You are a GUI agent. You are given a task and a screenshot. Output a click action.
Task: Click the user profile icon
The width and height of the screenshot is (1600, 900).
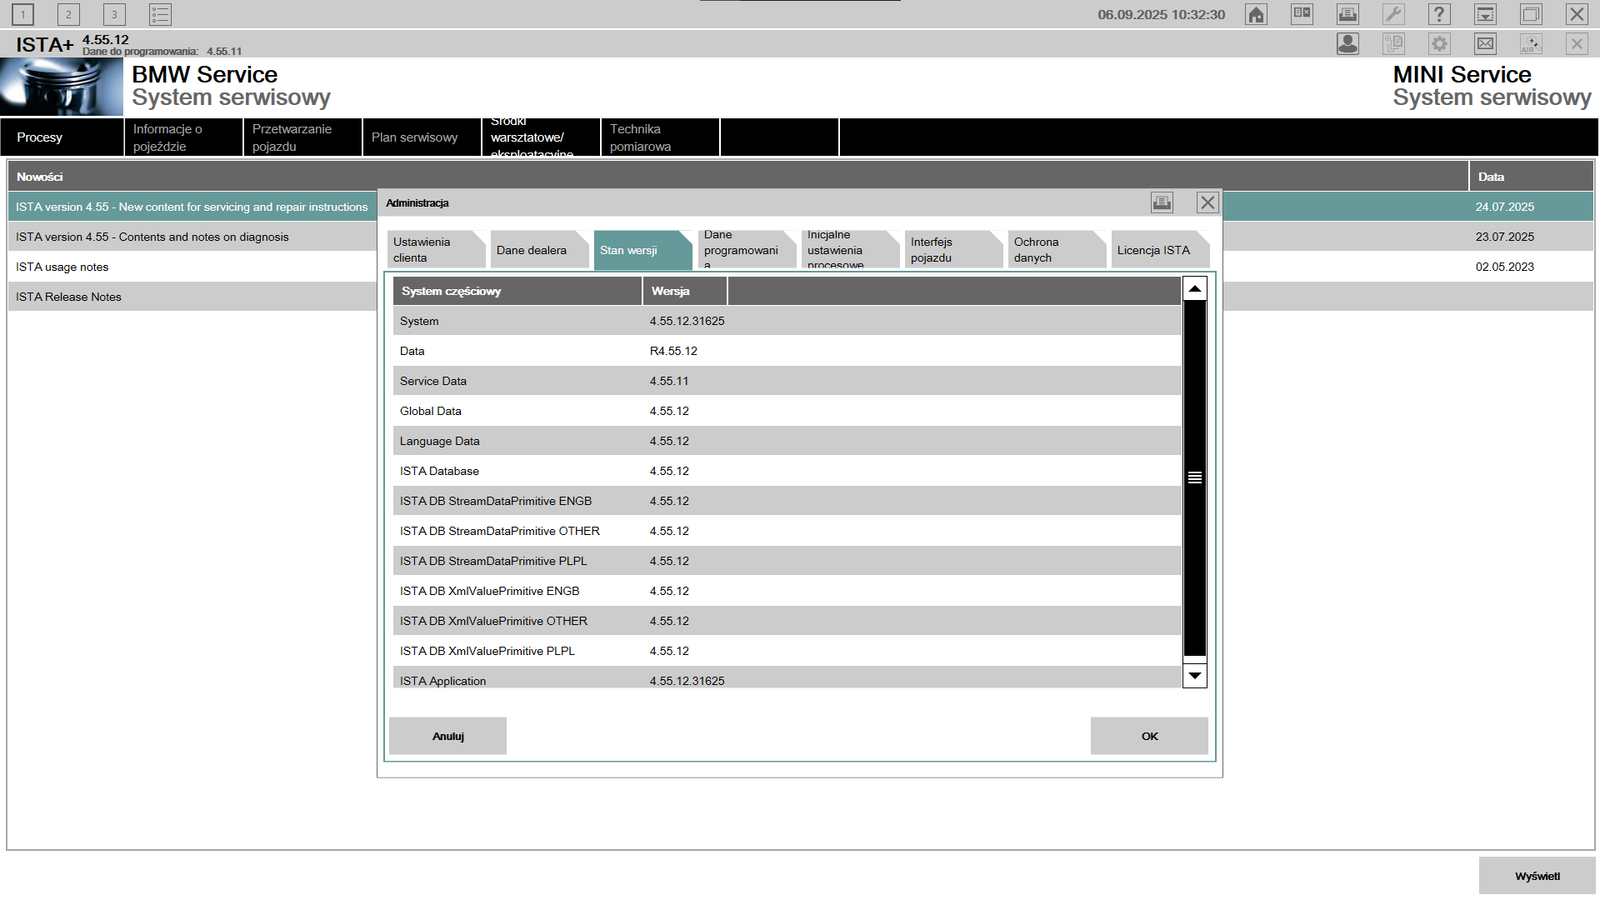click(1348, 44)
